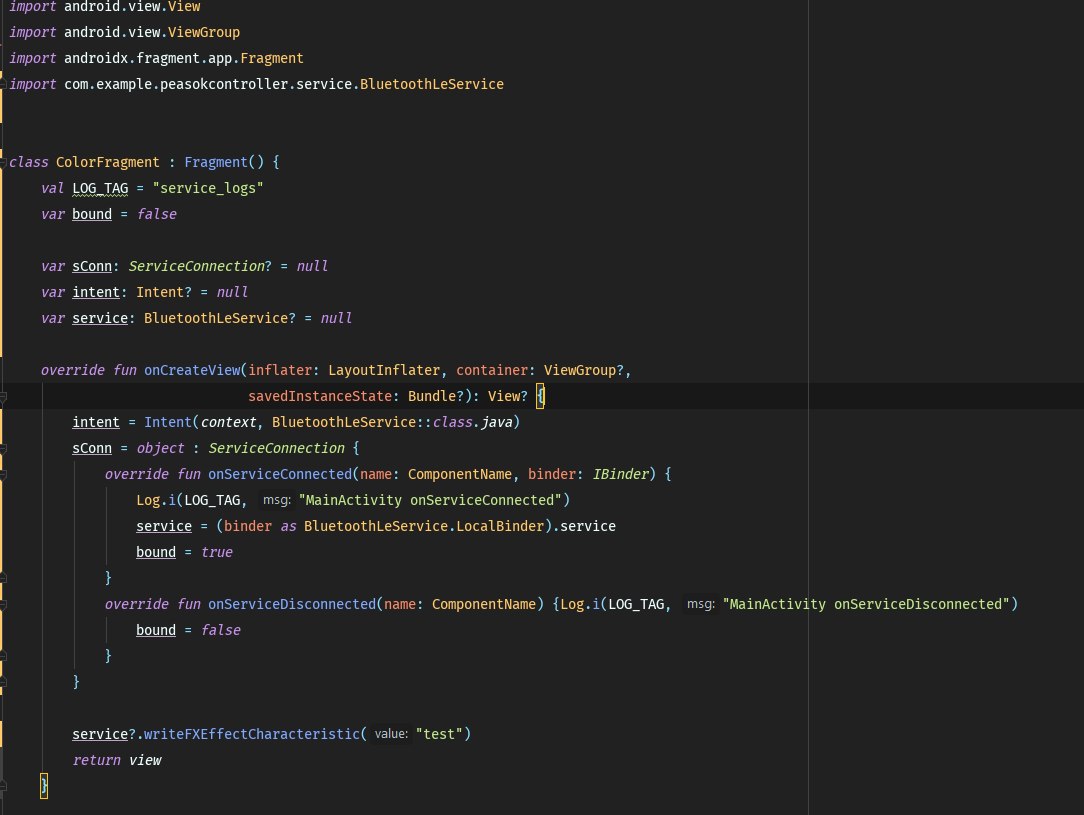Screen dimensions: 1084x815
Task: Click 'sConn' in its var declaration
Action: pos(92,266)
